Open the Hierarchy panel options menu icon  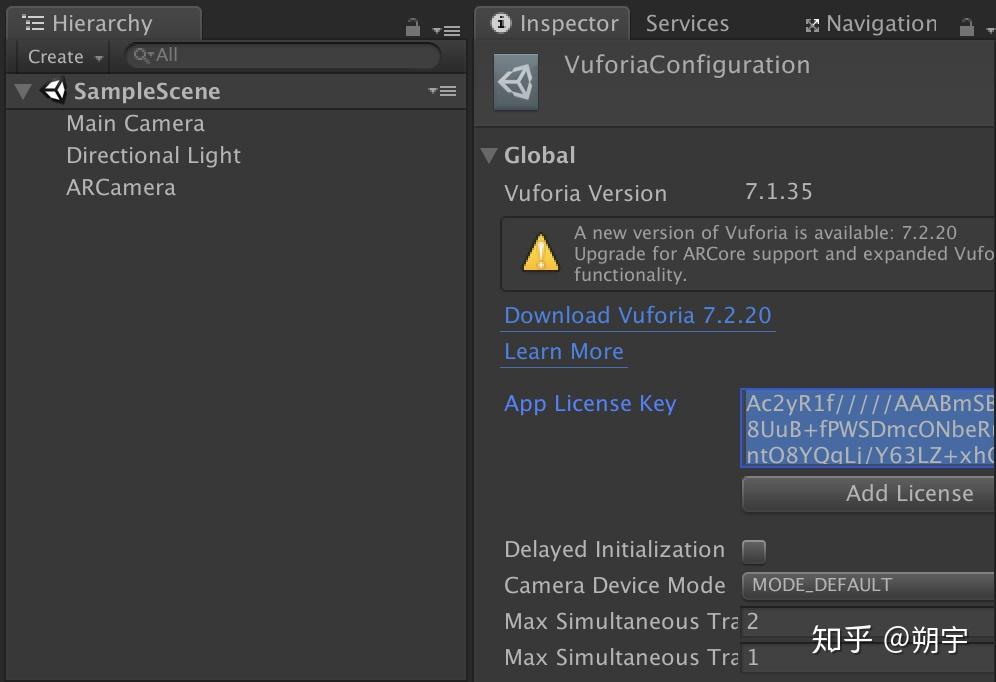tap(446, 30)
